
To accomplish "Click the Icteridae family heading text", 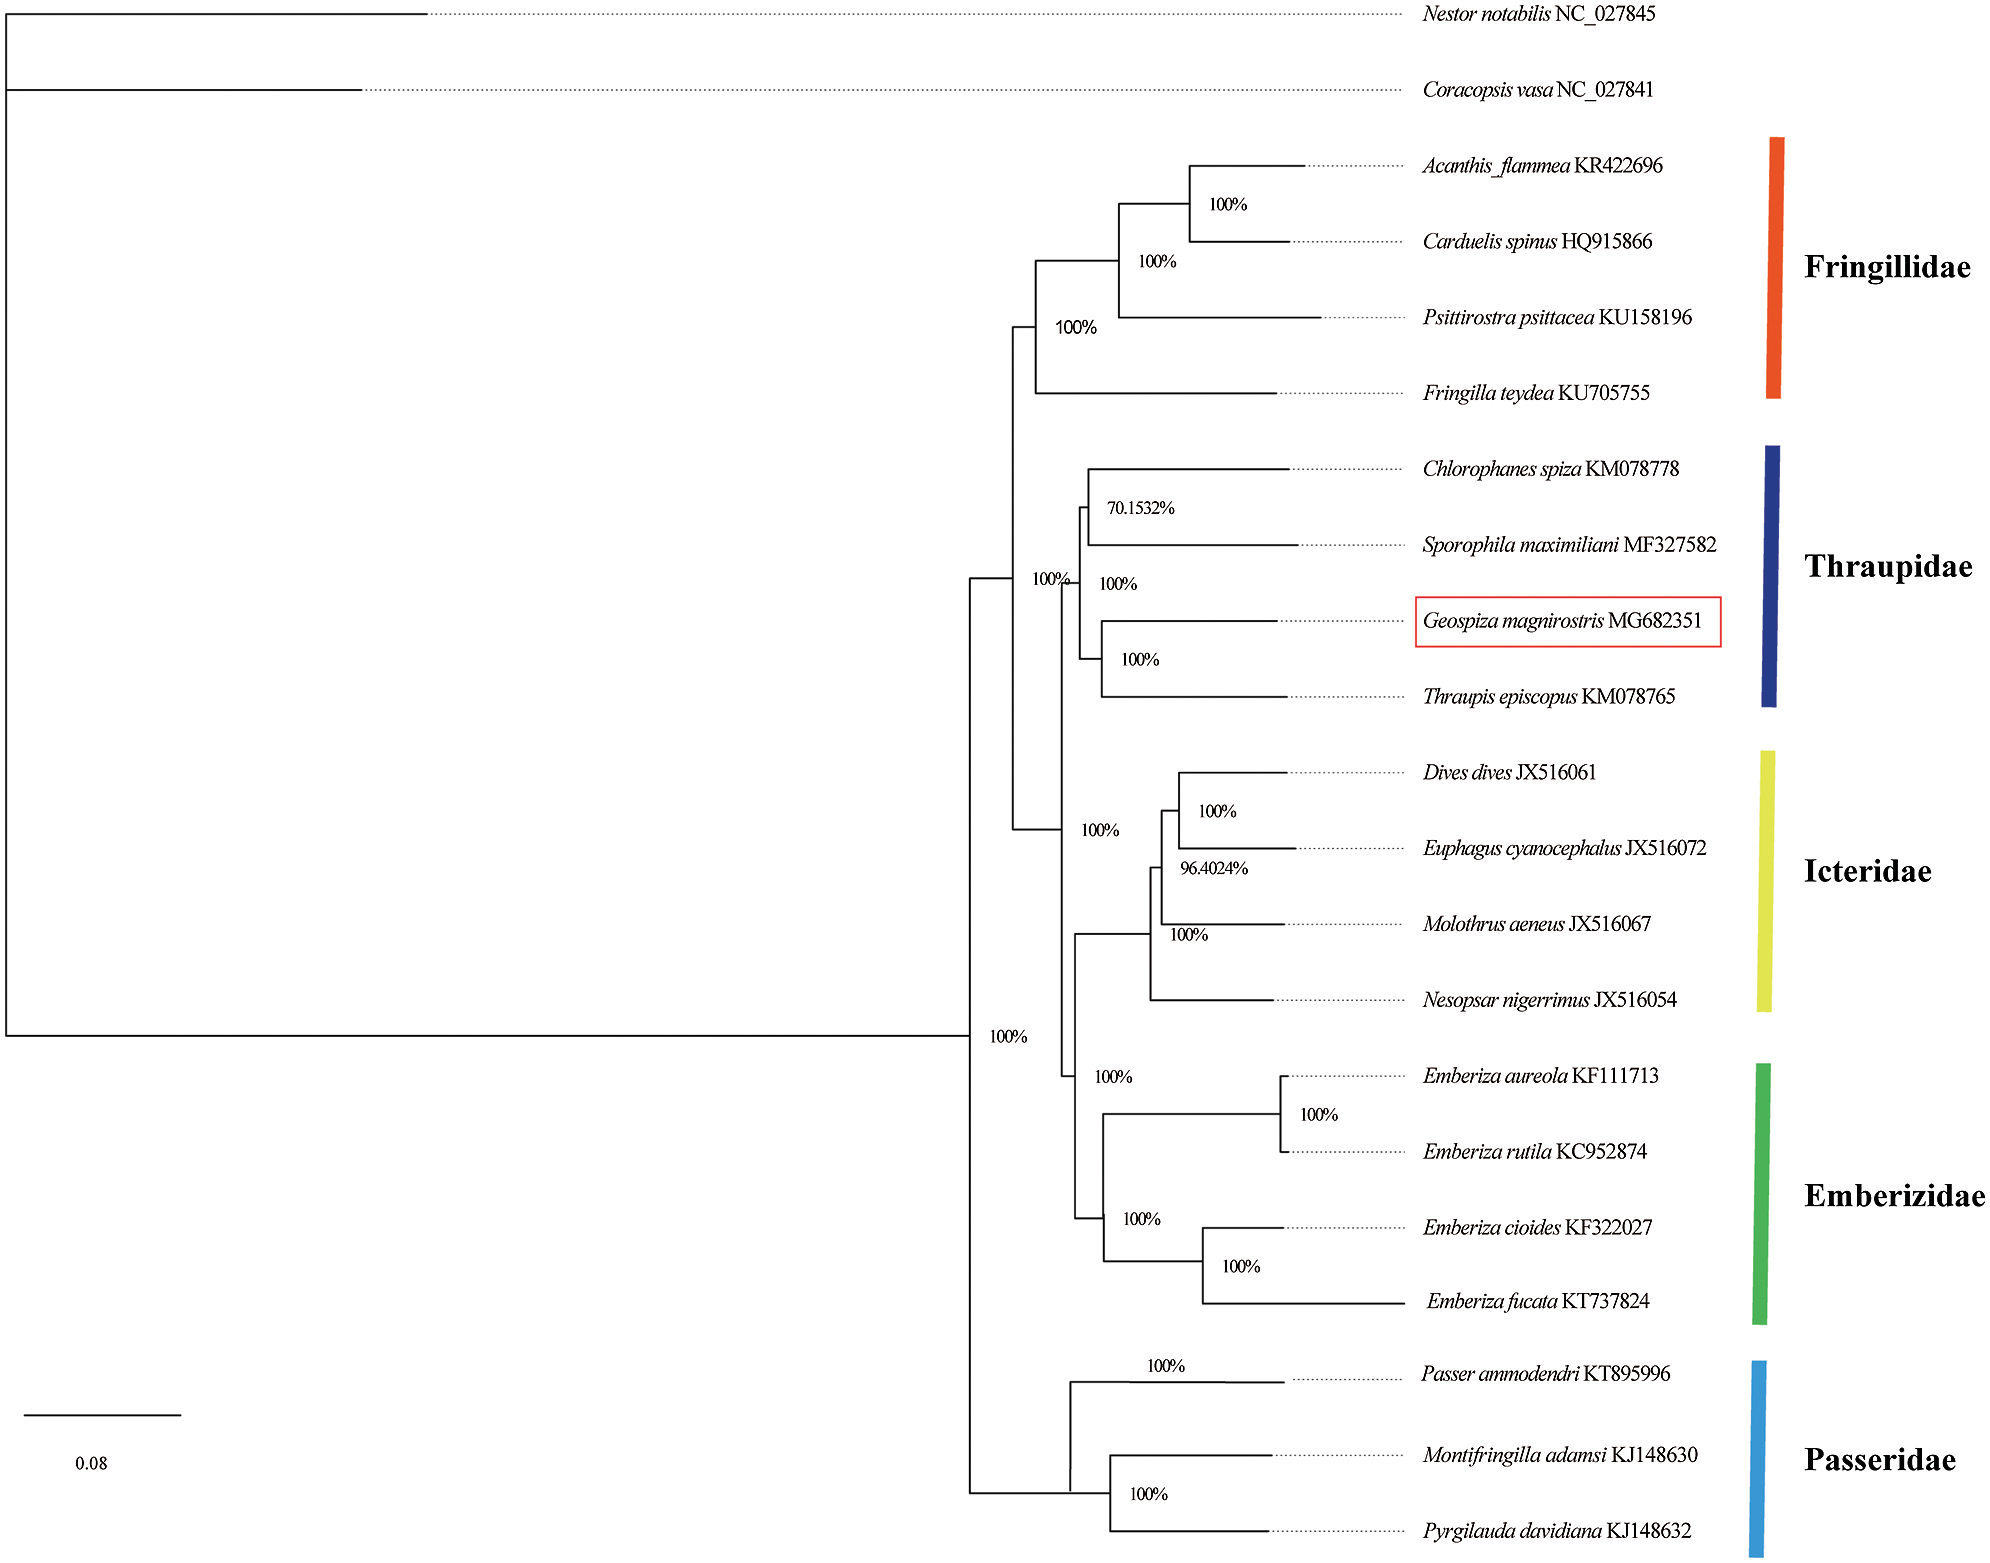I will (1867, 871).
